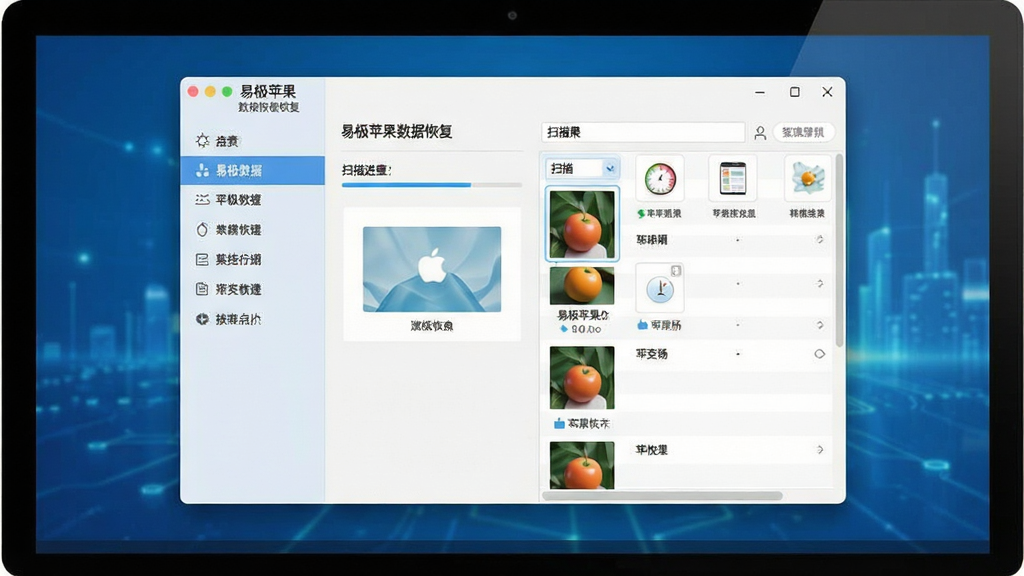Switch to the third sidebar menu item

253,200
